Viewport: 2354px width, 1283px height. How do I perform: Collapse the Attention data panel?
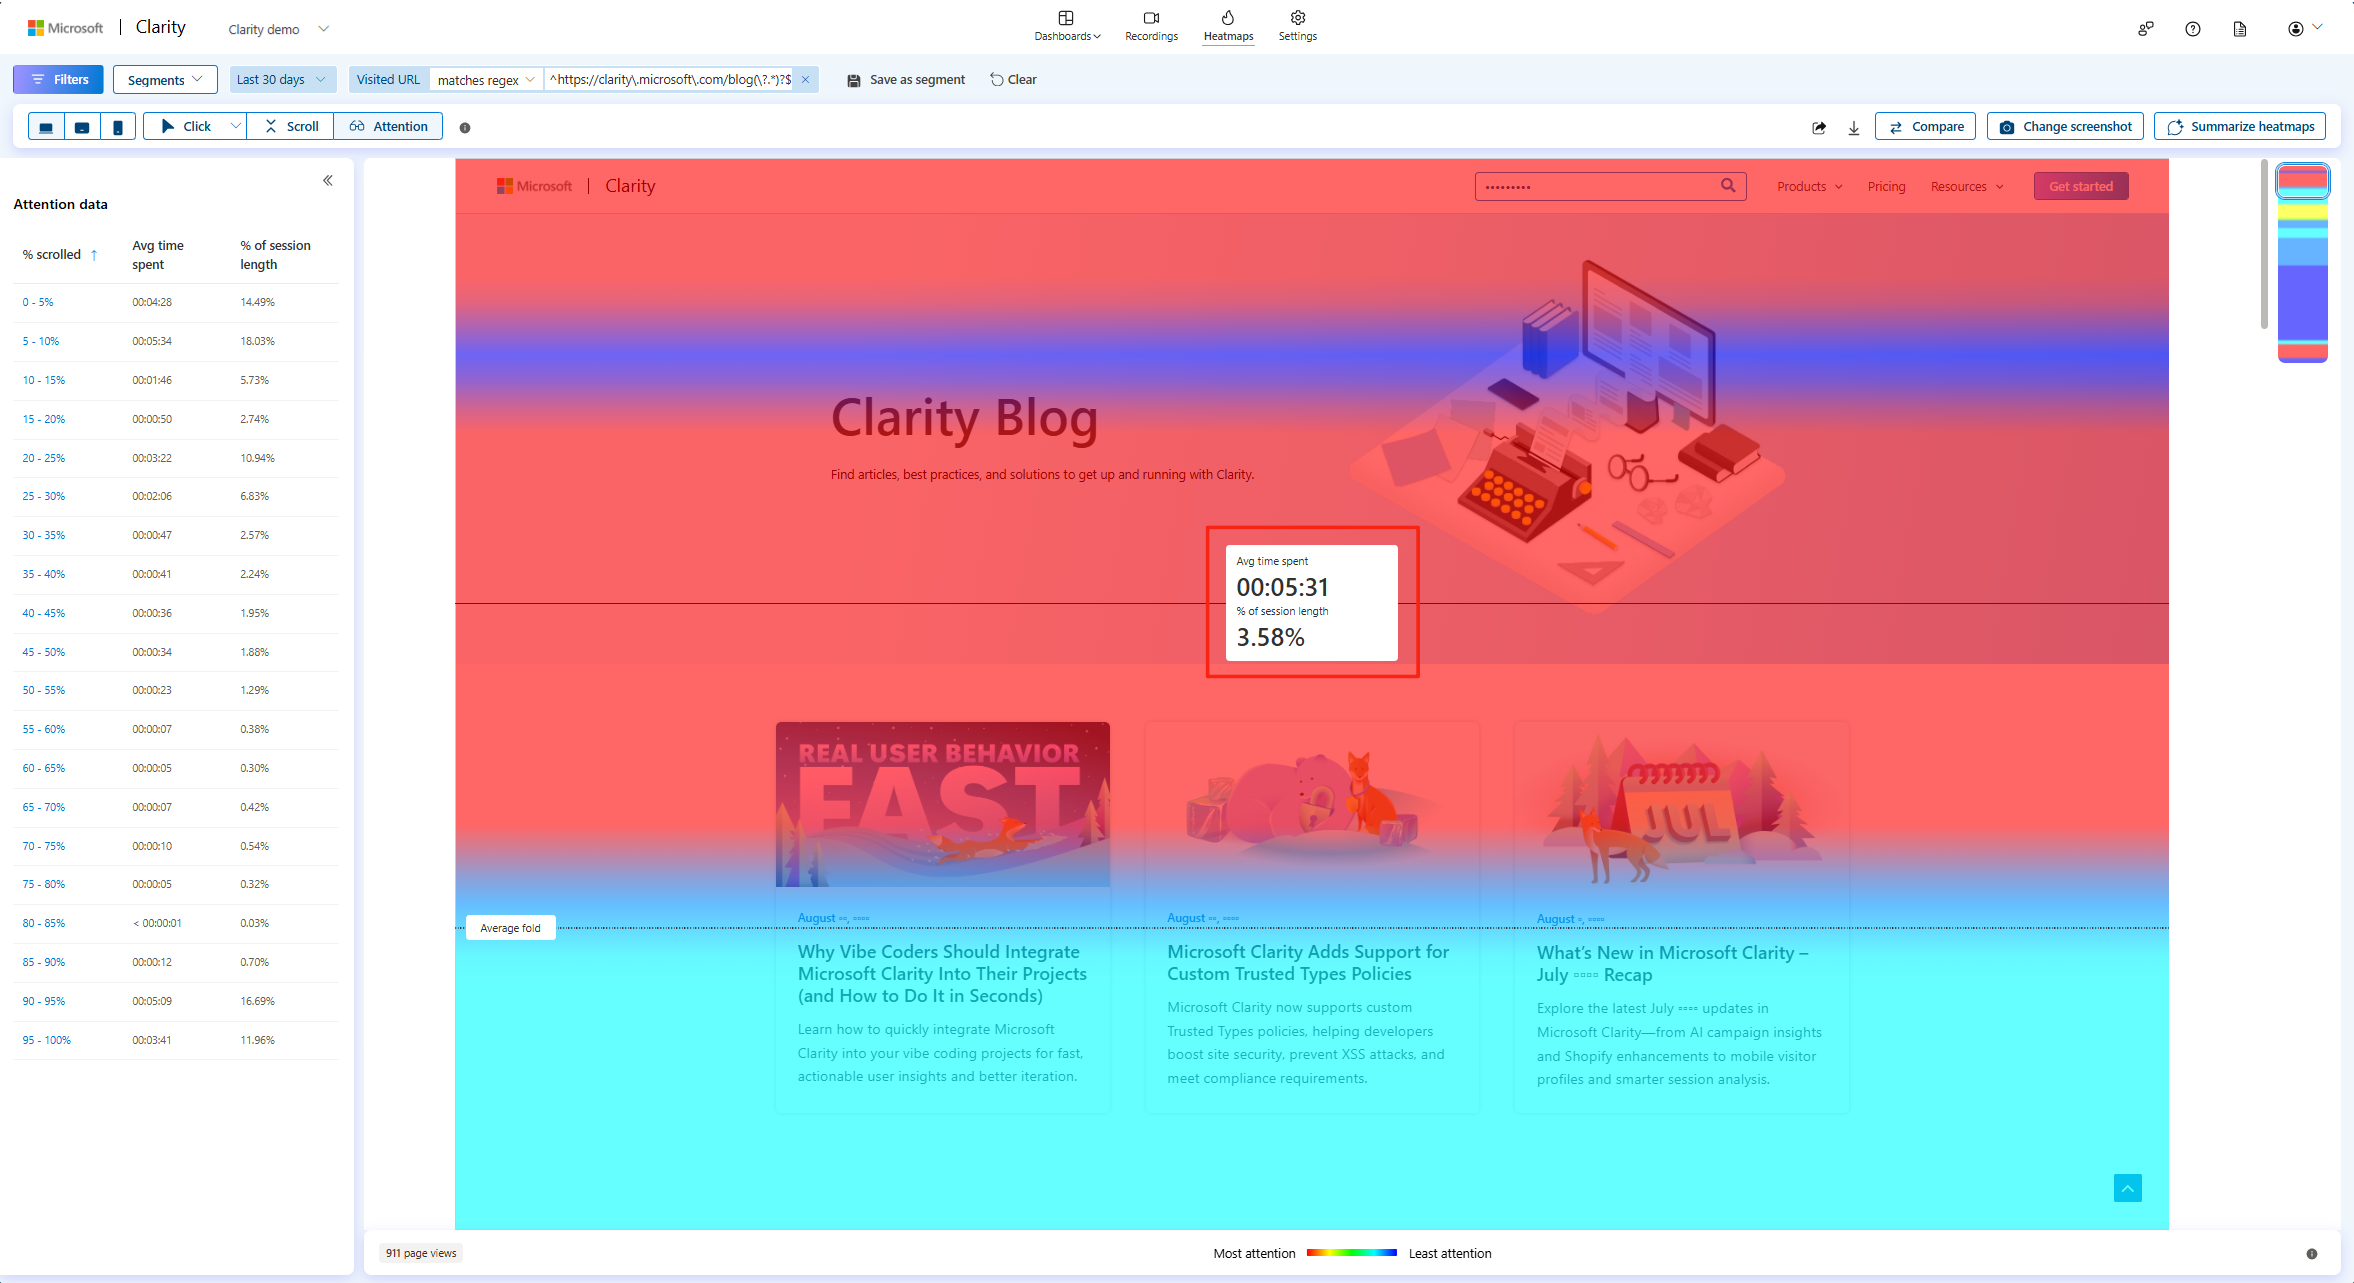[x=327, y=181]
